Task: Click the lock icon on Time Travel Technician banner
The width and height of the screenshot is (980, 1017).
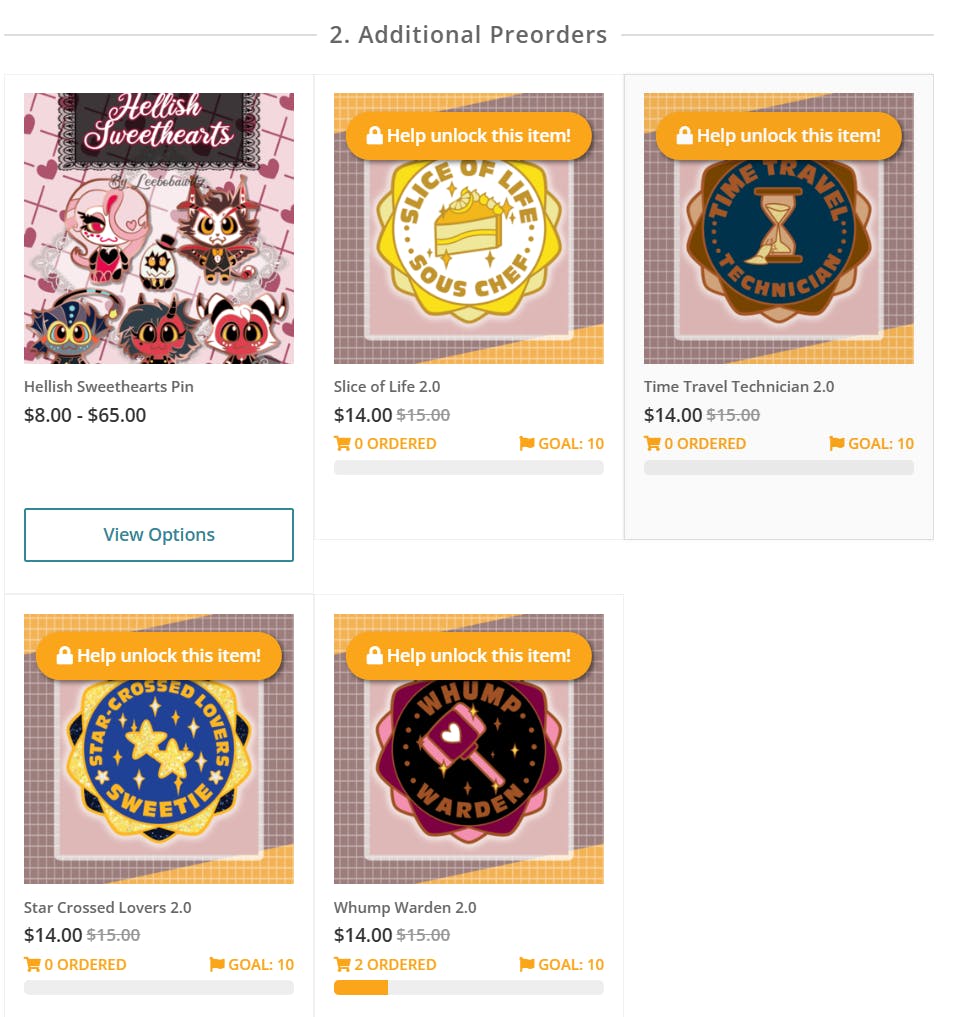Action: coord(684,135)
